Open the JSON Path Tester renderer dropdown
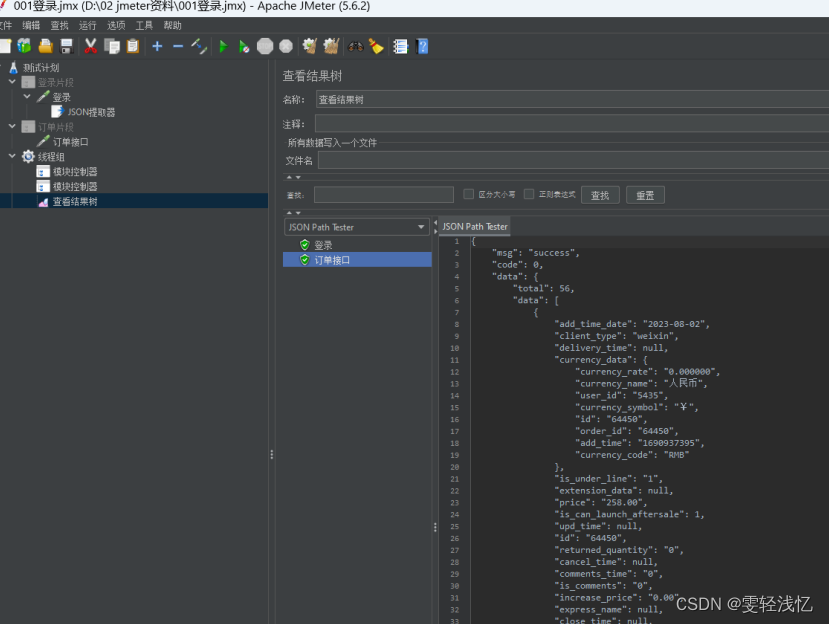The width and height of the screenshot is (829, 624). [357, 227]
